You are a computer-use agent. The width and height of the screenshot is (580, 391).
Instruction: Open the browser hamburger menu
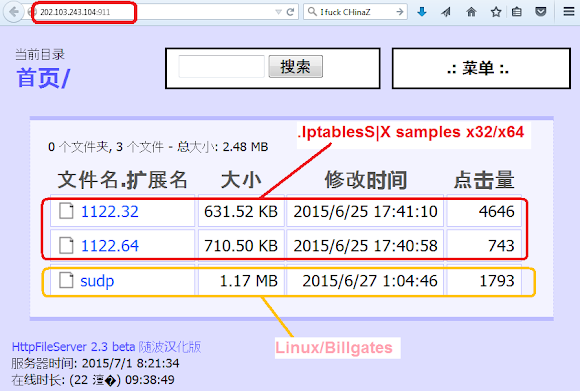tap(569, 12)
